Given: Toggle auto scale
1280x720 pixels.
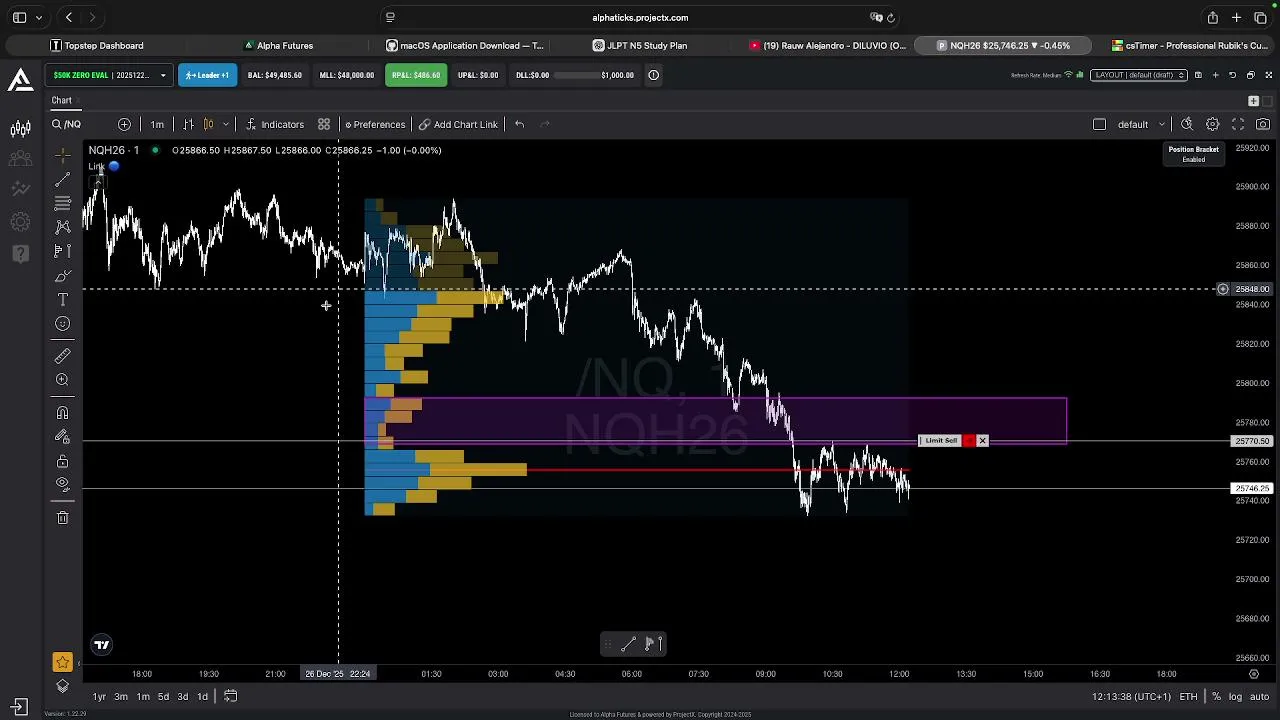Looking at the screenshot, I should (x=1259, y=697).
